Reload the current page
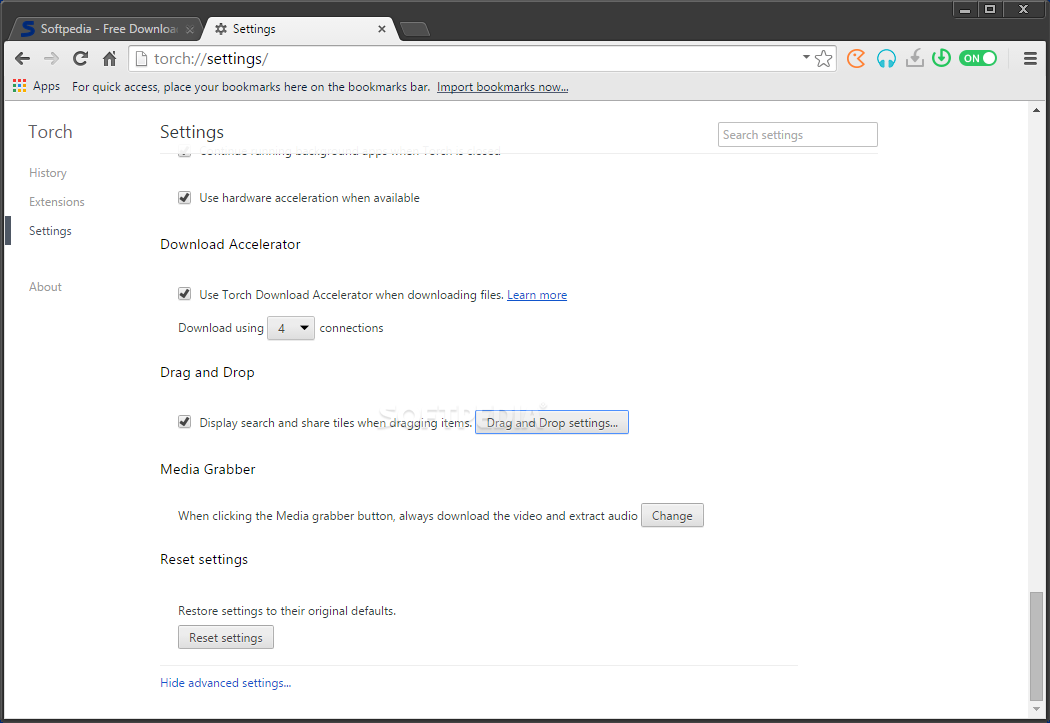Image resolution: width=1050 pixels, height=723 pixels. click(x=81, y=59)
